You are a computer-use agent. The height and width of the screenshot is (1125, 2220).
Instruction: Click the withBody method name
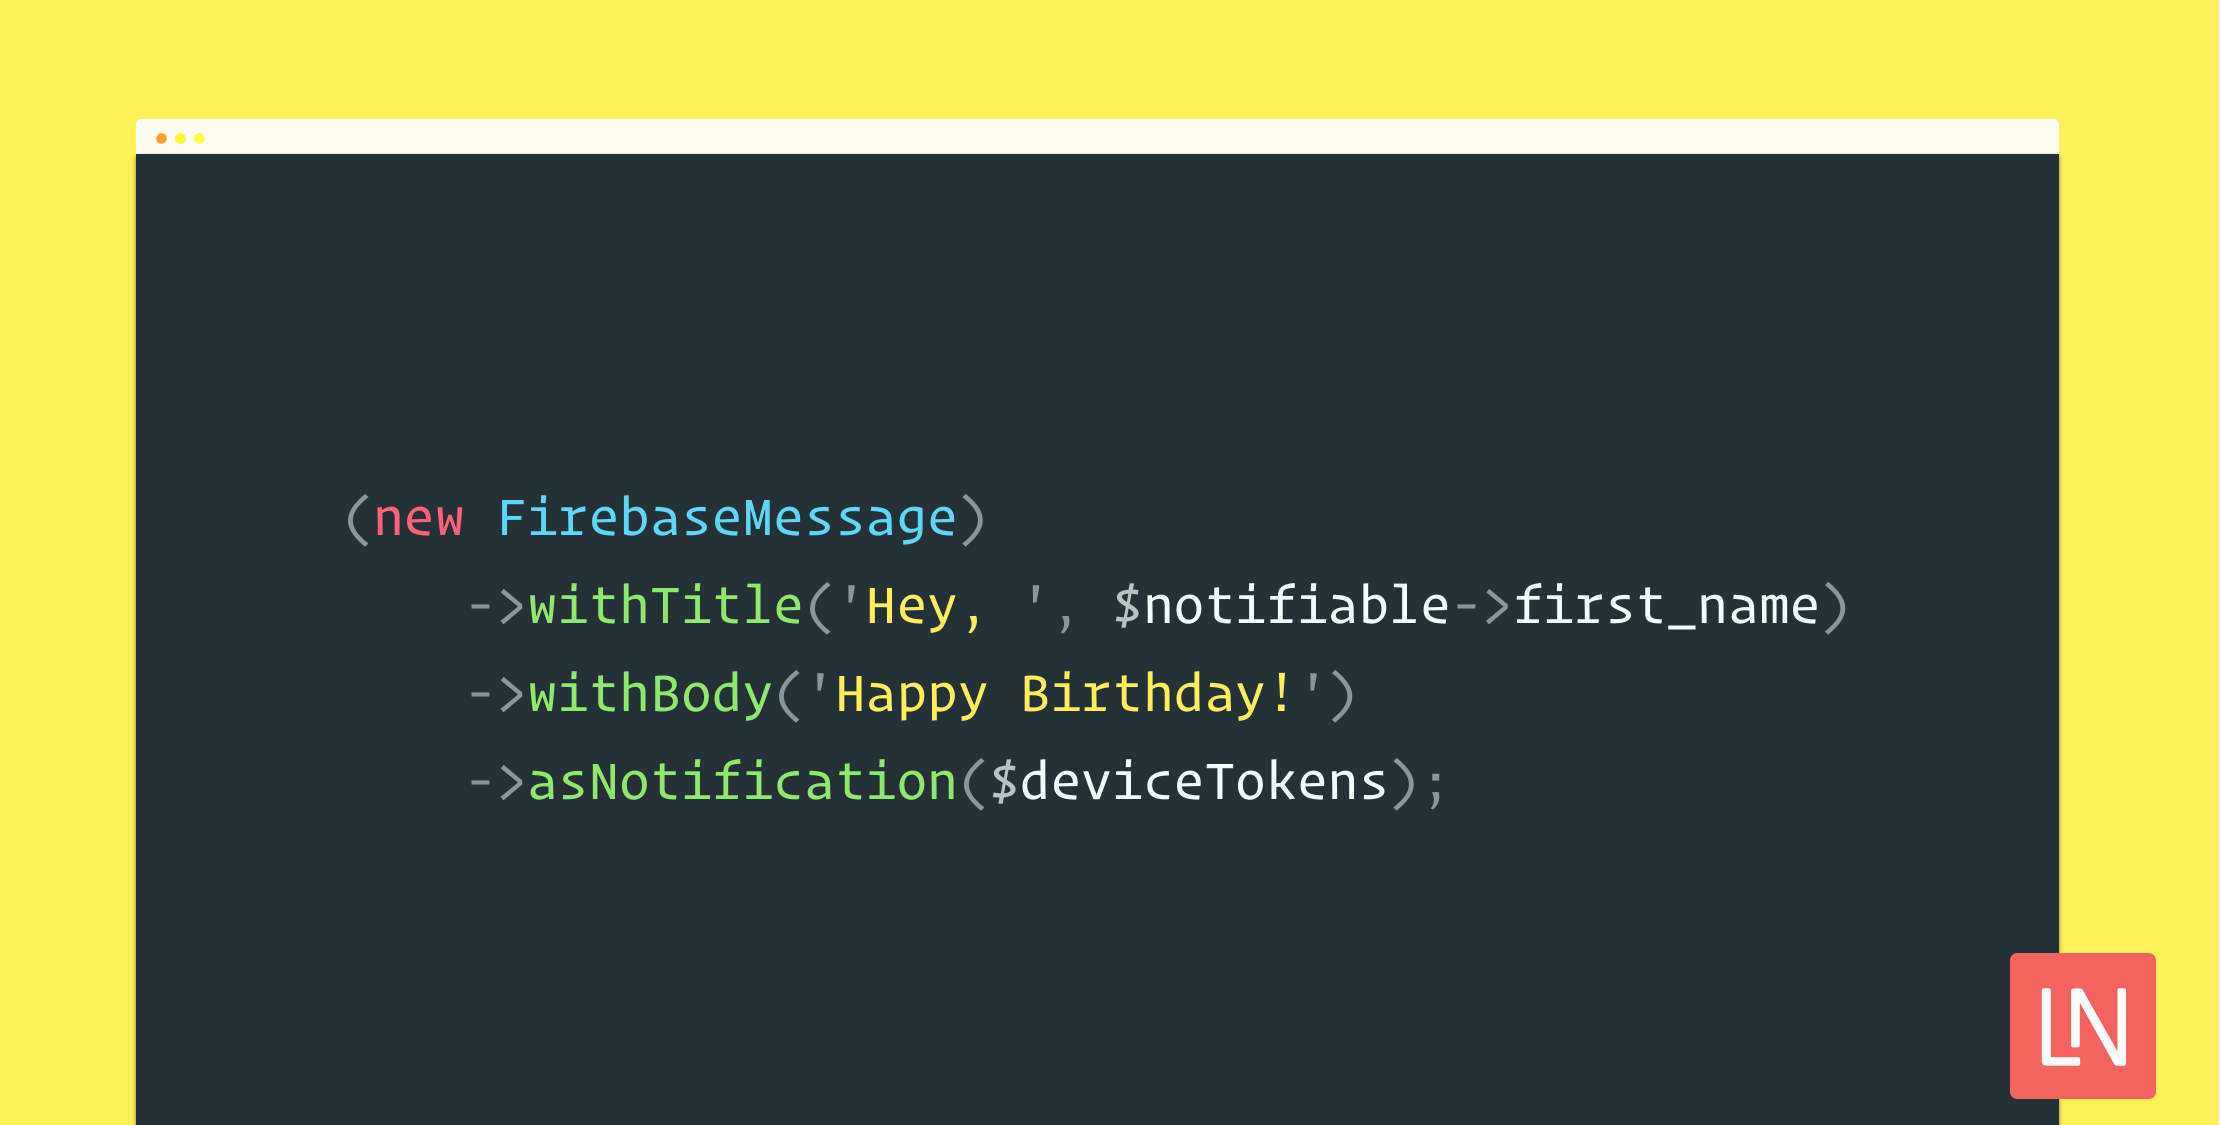click(650, 694)
